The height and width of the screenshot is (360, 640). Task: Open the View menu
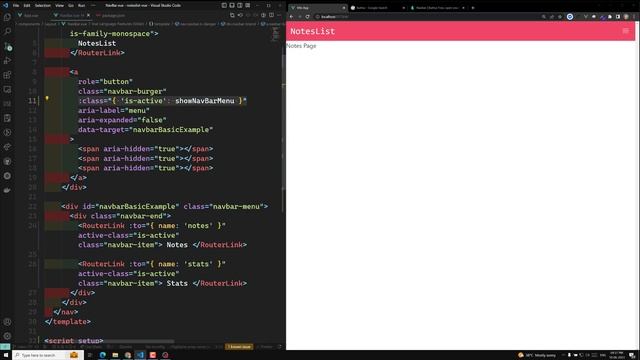[60, 5]
